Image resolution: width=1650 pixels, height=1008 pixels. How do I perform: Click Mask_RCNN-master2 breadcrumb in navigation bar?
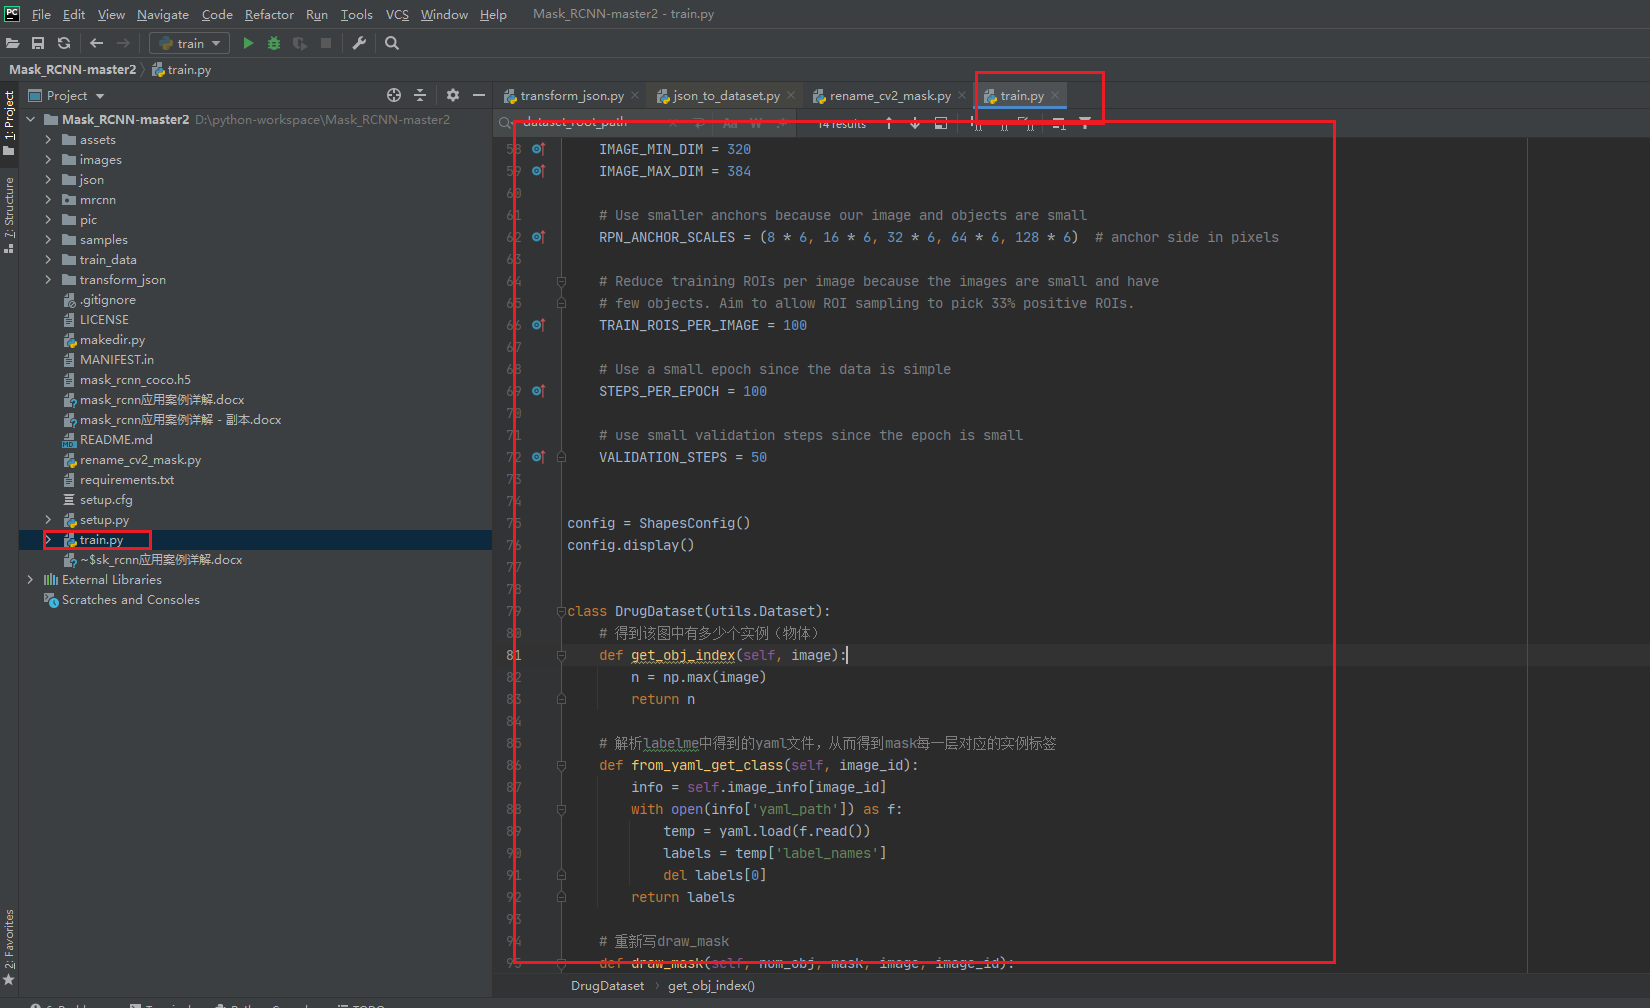tap(72, 69)
